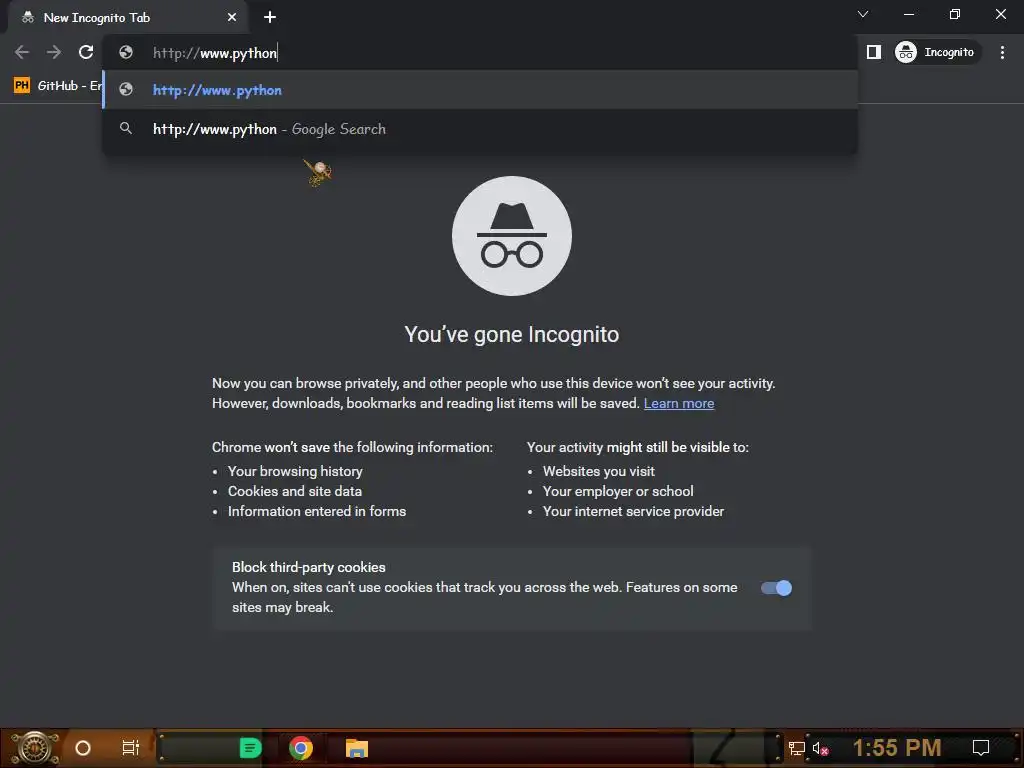Viewport: 1024px width, 768px height.
Task: Go forward using the forward arrow
Action: coord(54,52)
